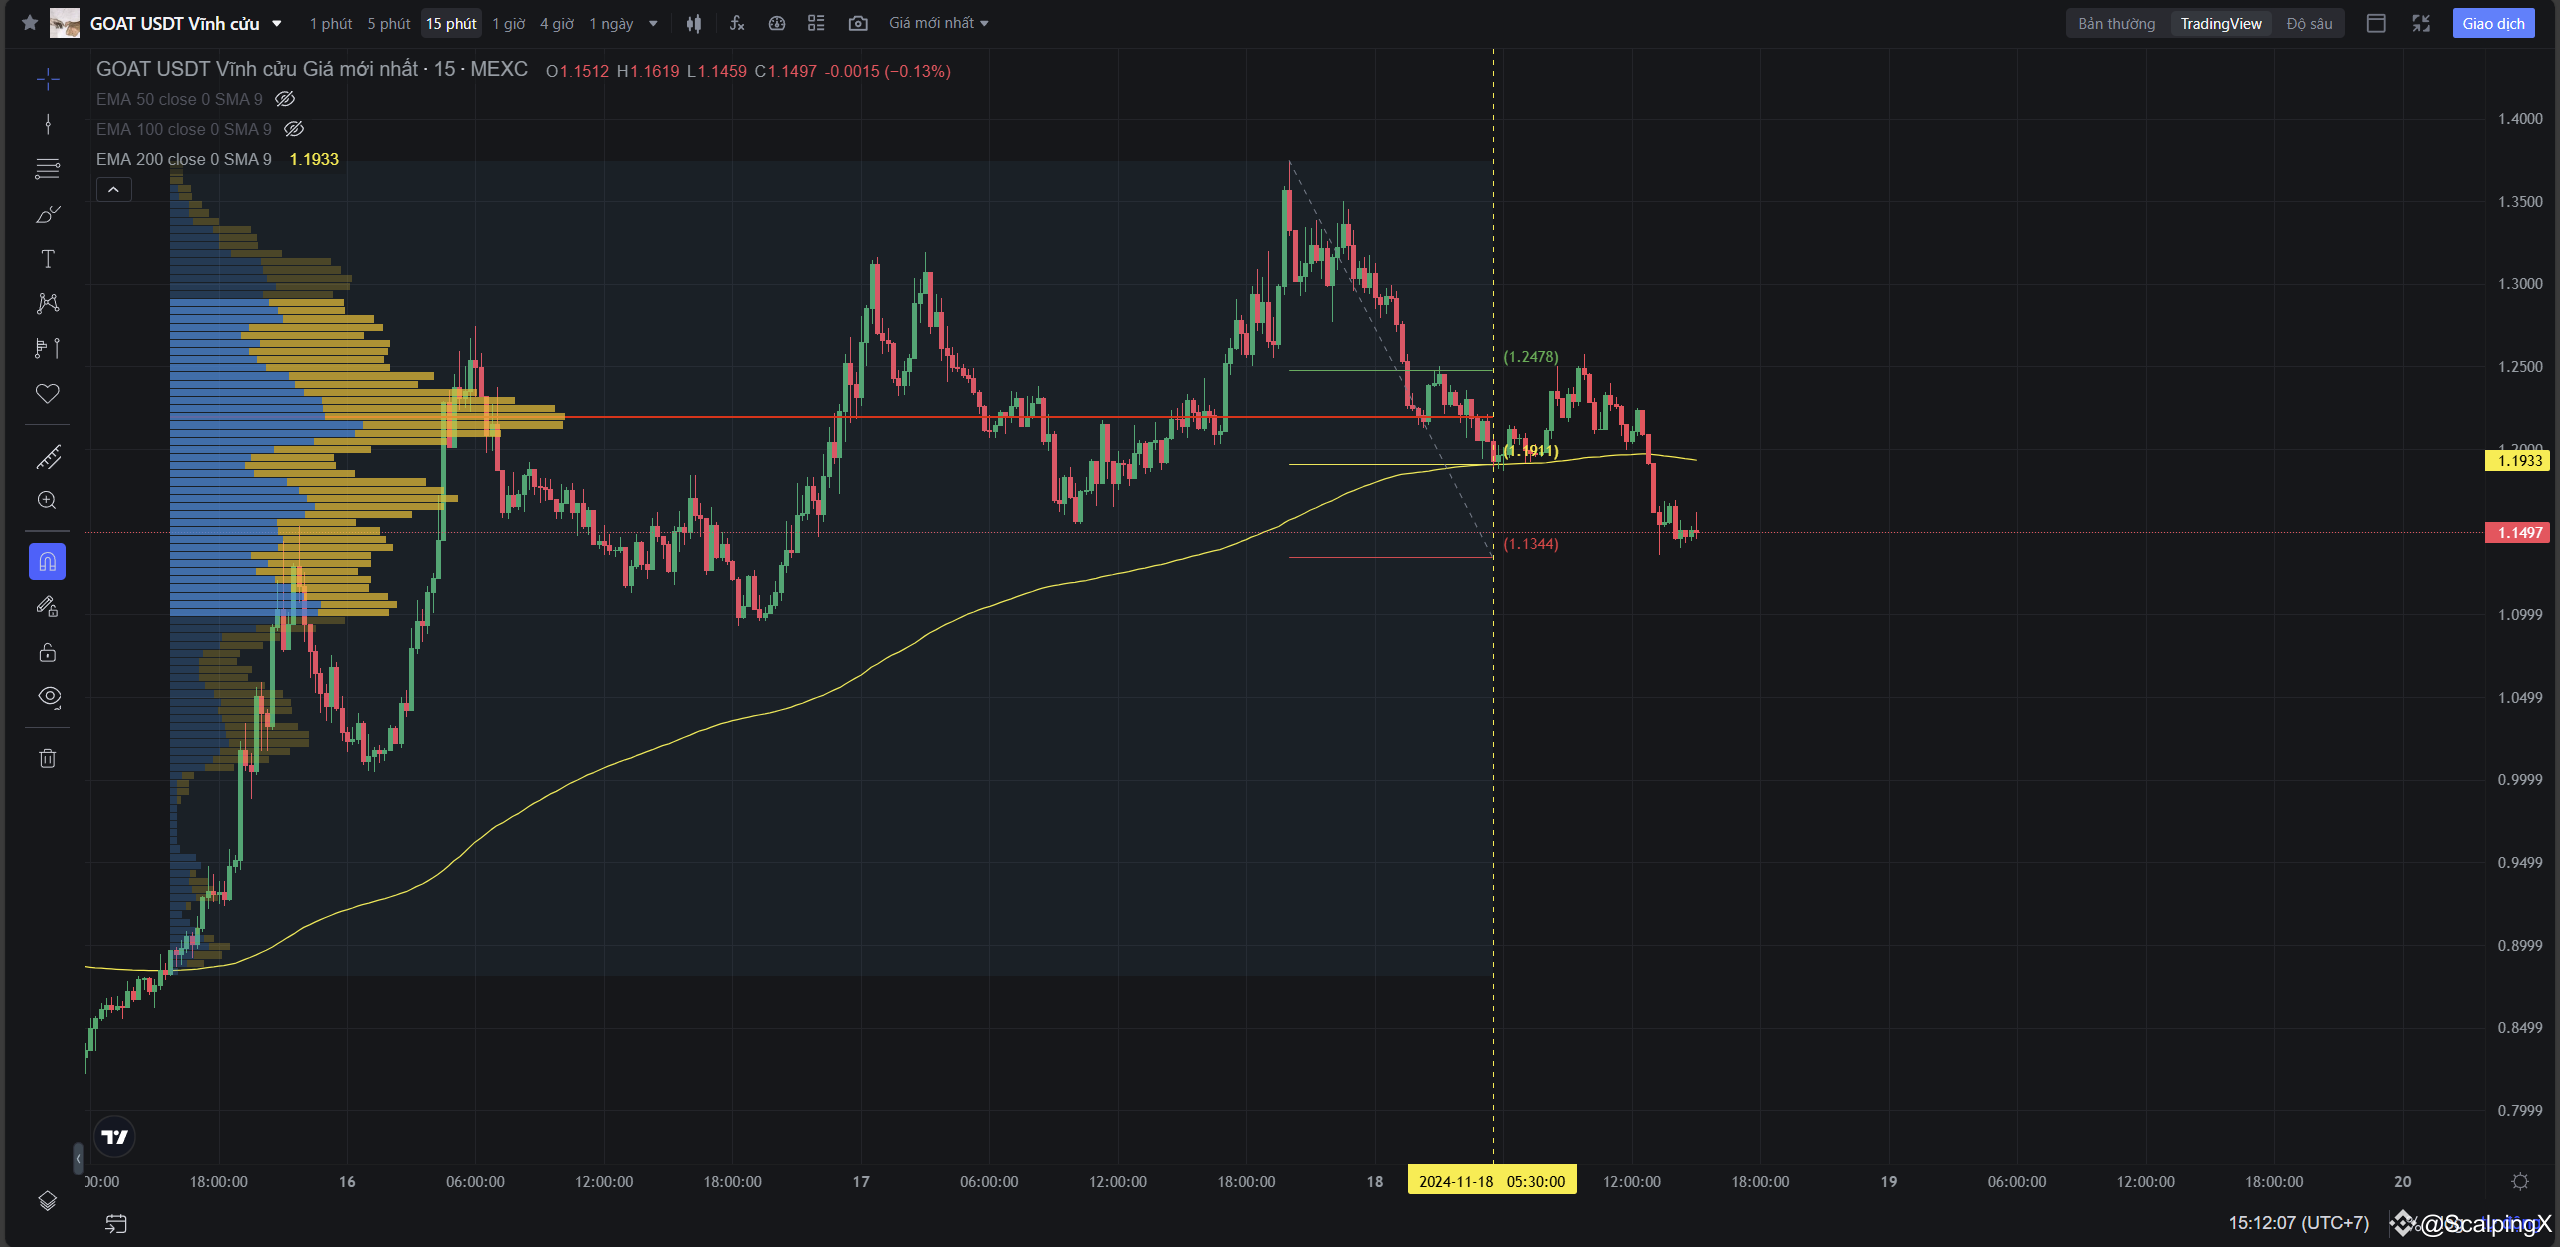Switch to the Độ sâu tab
This screenshot has width=2560, height=1247.
(x=2307, y=22)
